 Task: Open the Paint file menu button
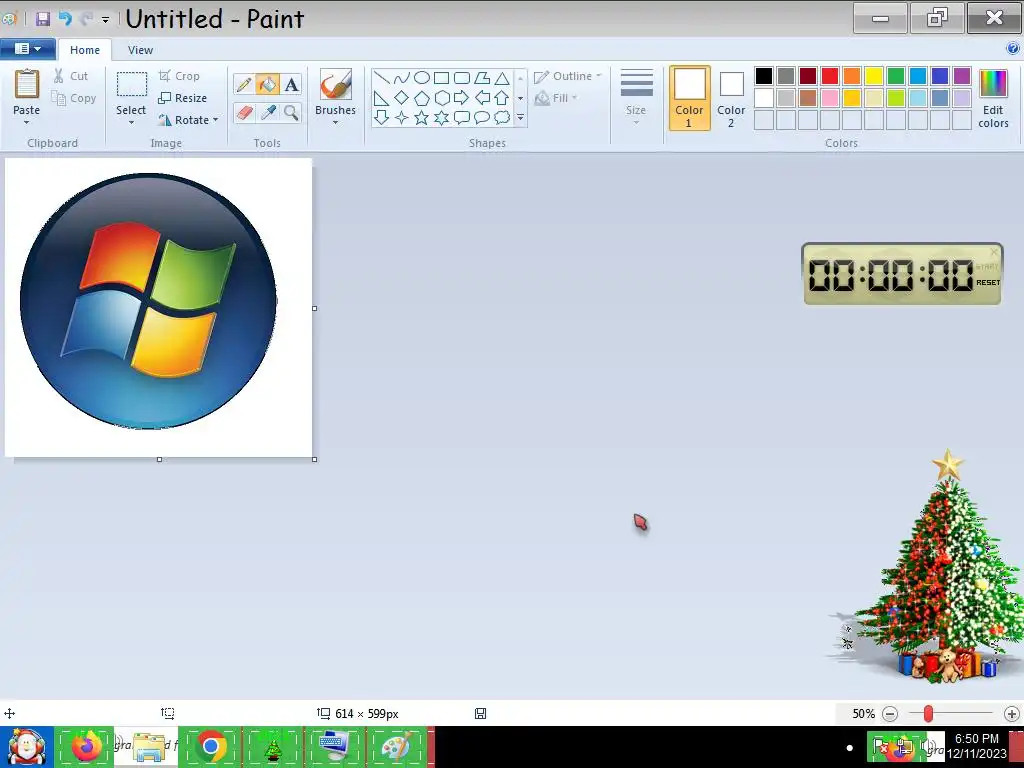[27, 48]
